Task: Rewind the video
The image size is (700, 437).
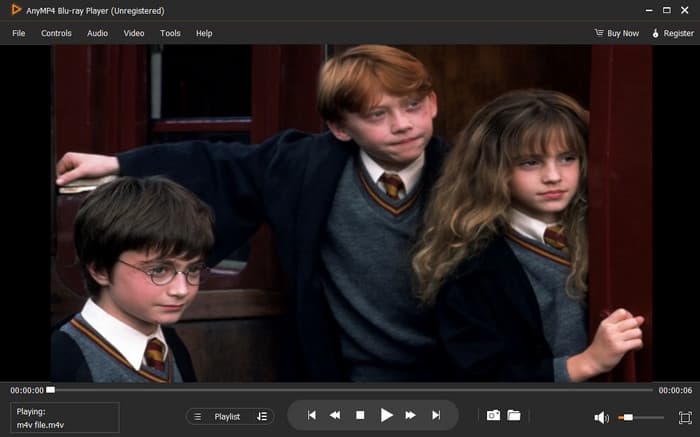Action: click(335, 415)
